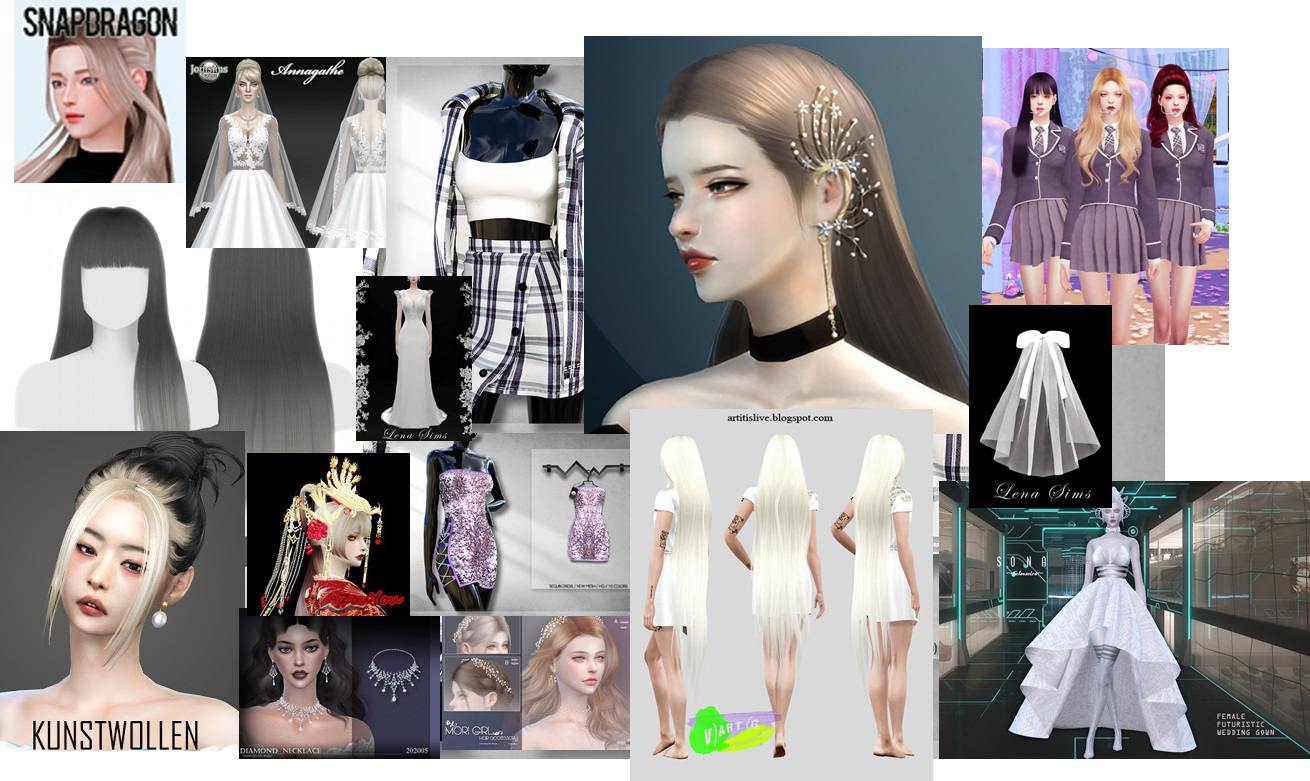Open the large gold ear hairpin portrait

[x=782, y=234]
